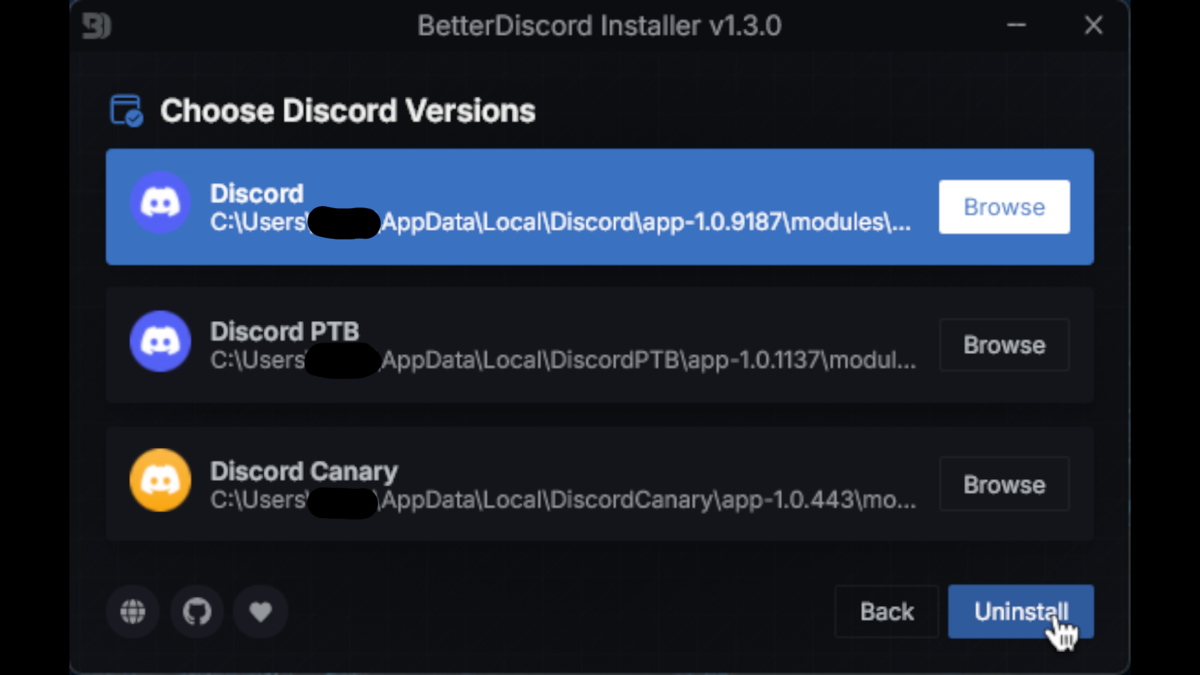1200x675 pixels.
Task: Click the DiscordPTB app-1.0.1137 path text
Action: [563, 360]
